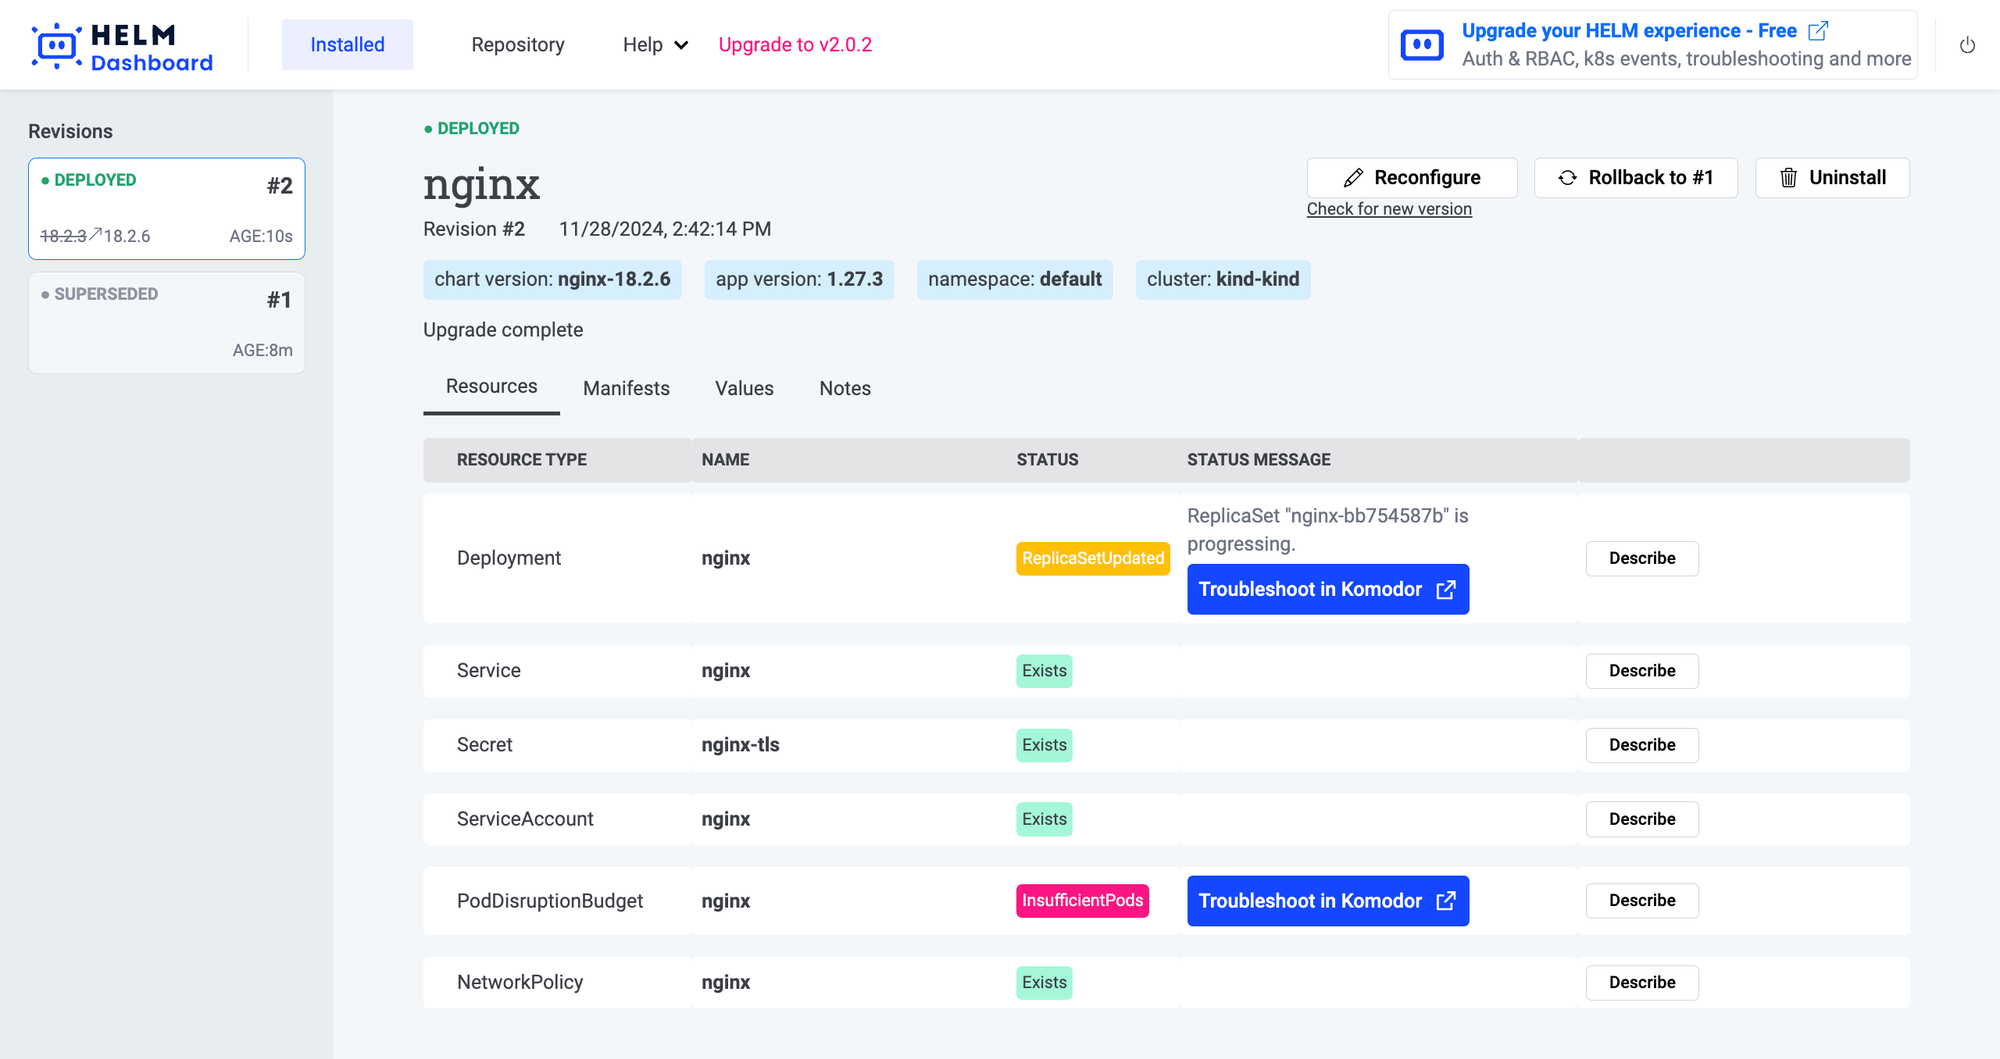This screenshot has width=2000, height=1059.
Task: Click Exists badge in NetworkPolicy row
Action: [1044, 983]
